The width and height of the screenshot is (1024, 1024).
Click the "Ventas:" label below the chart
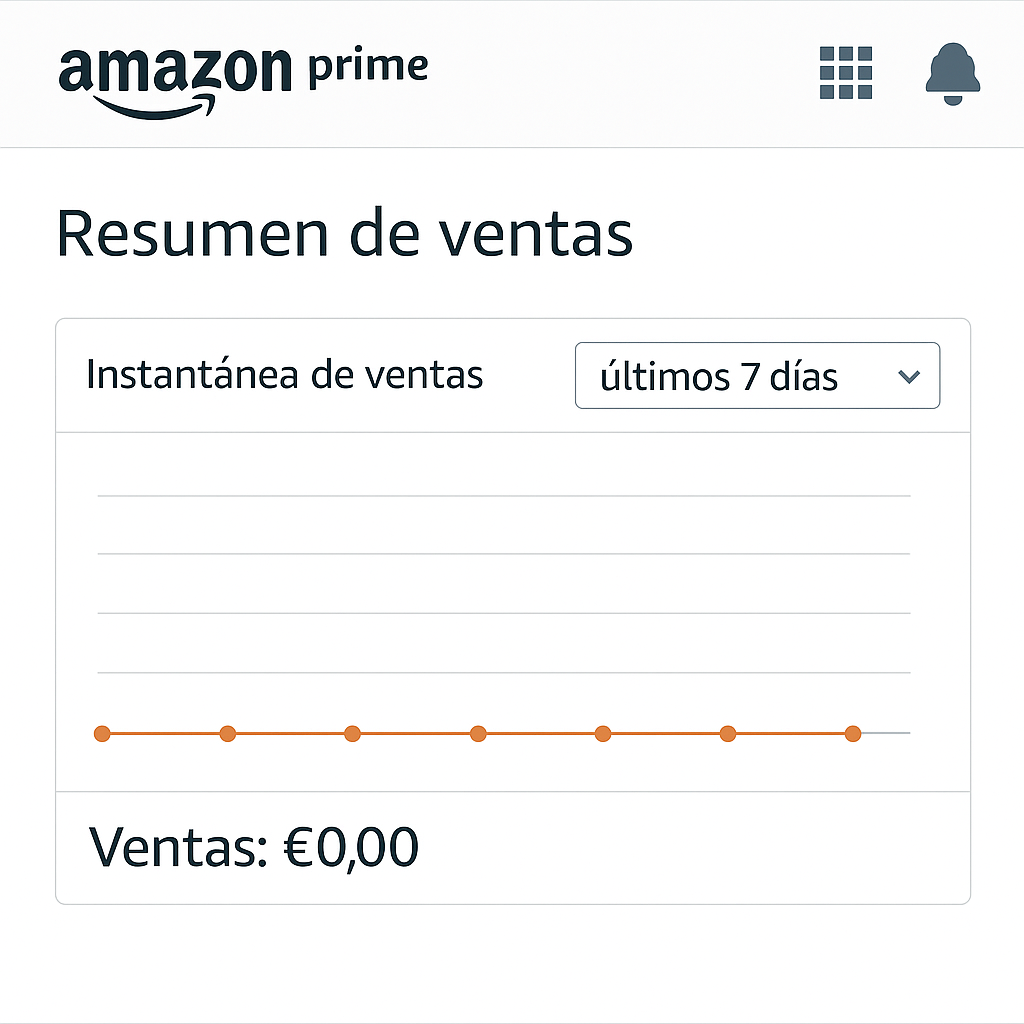[177, 848]
